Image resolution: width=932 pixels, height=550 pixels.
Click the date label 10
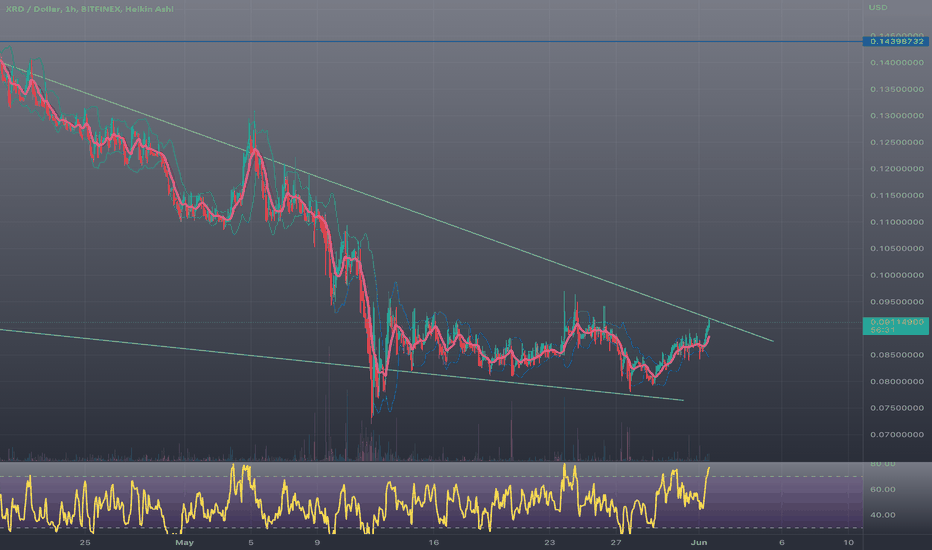[x=849, y=542]
